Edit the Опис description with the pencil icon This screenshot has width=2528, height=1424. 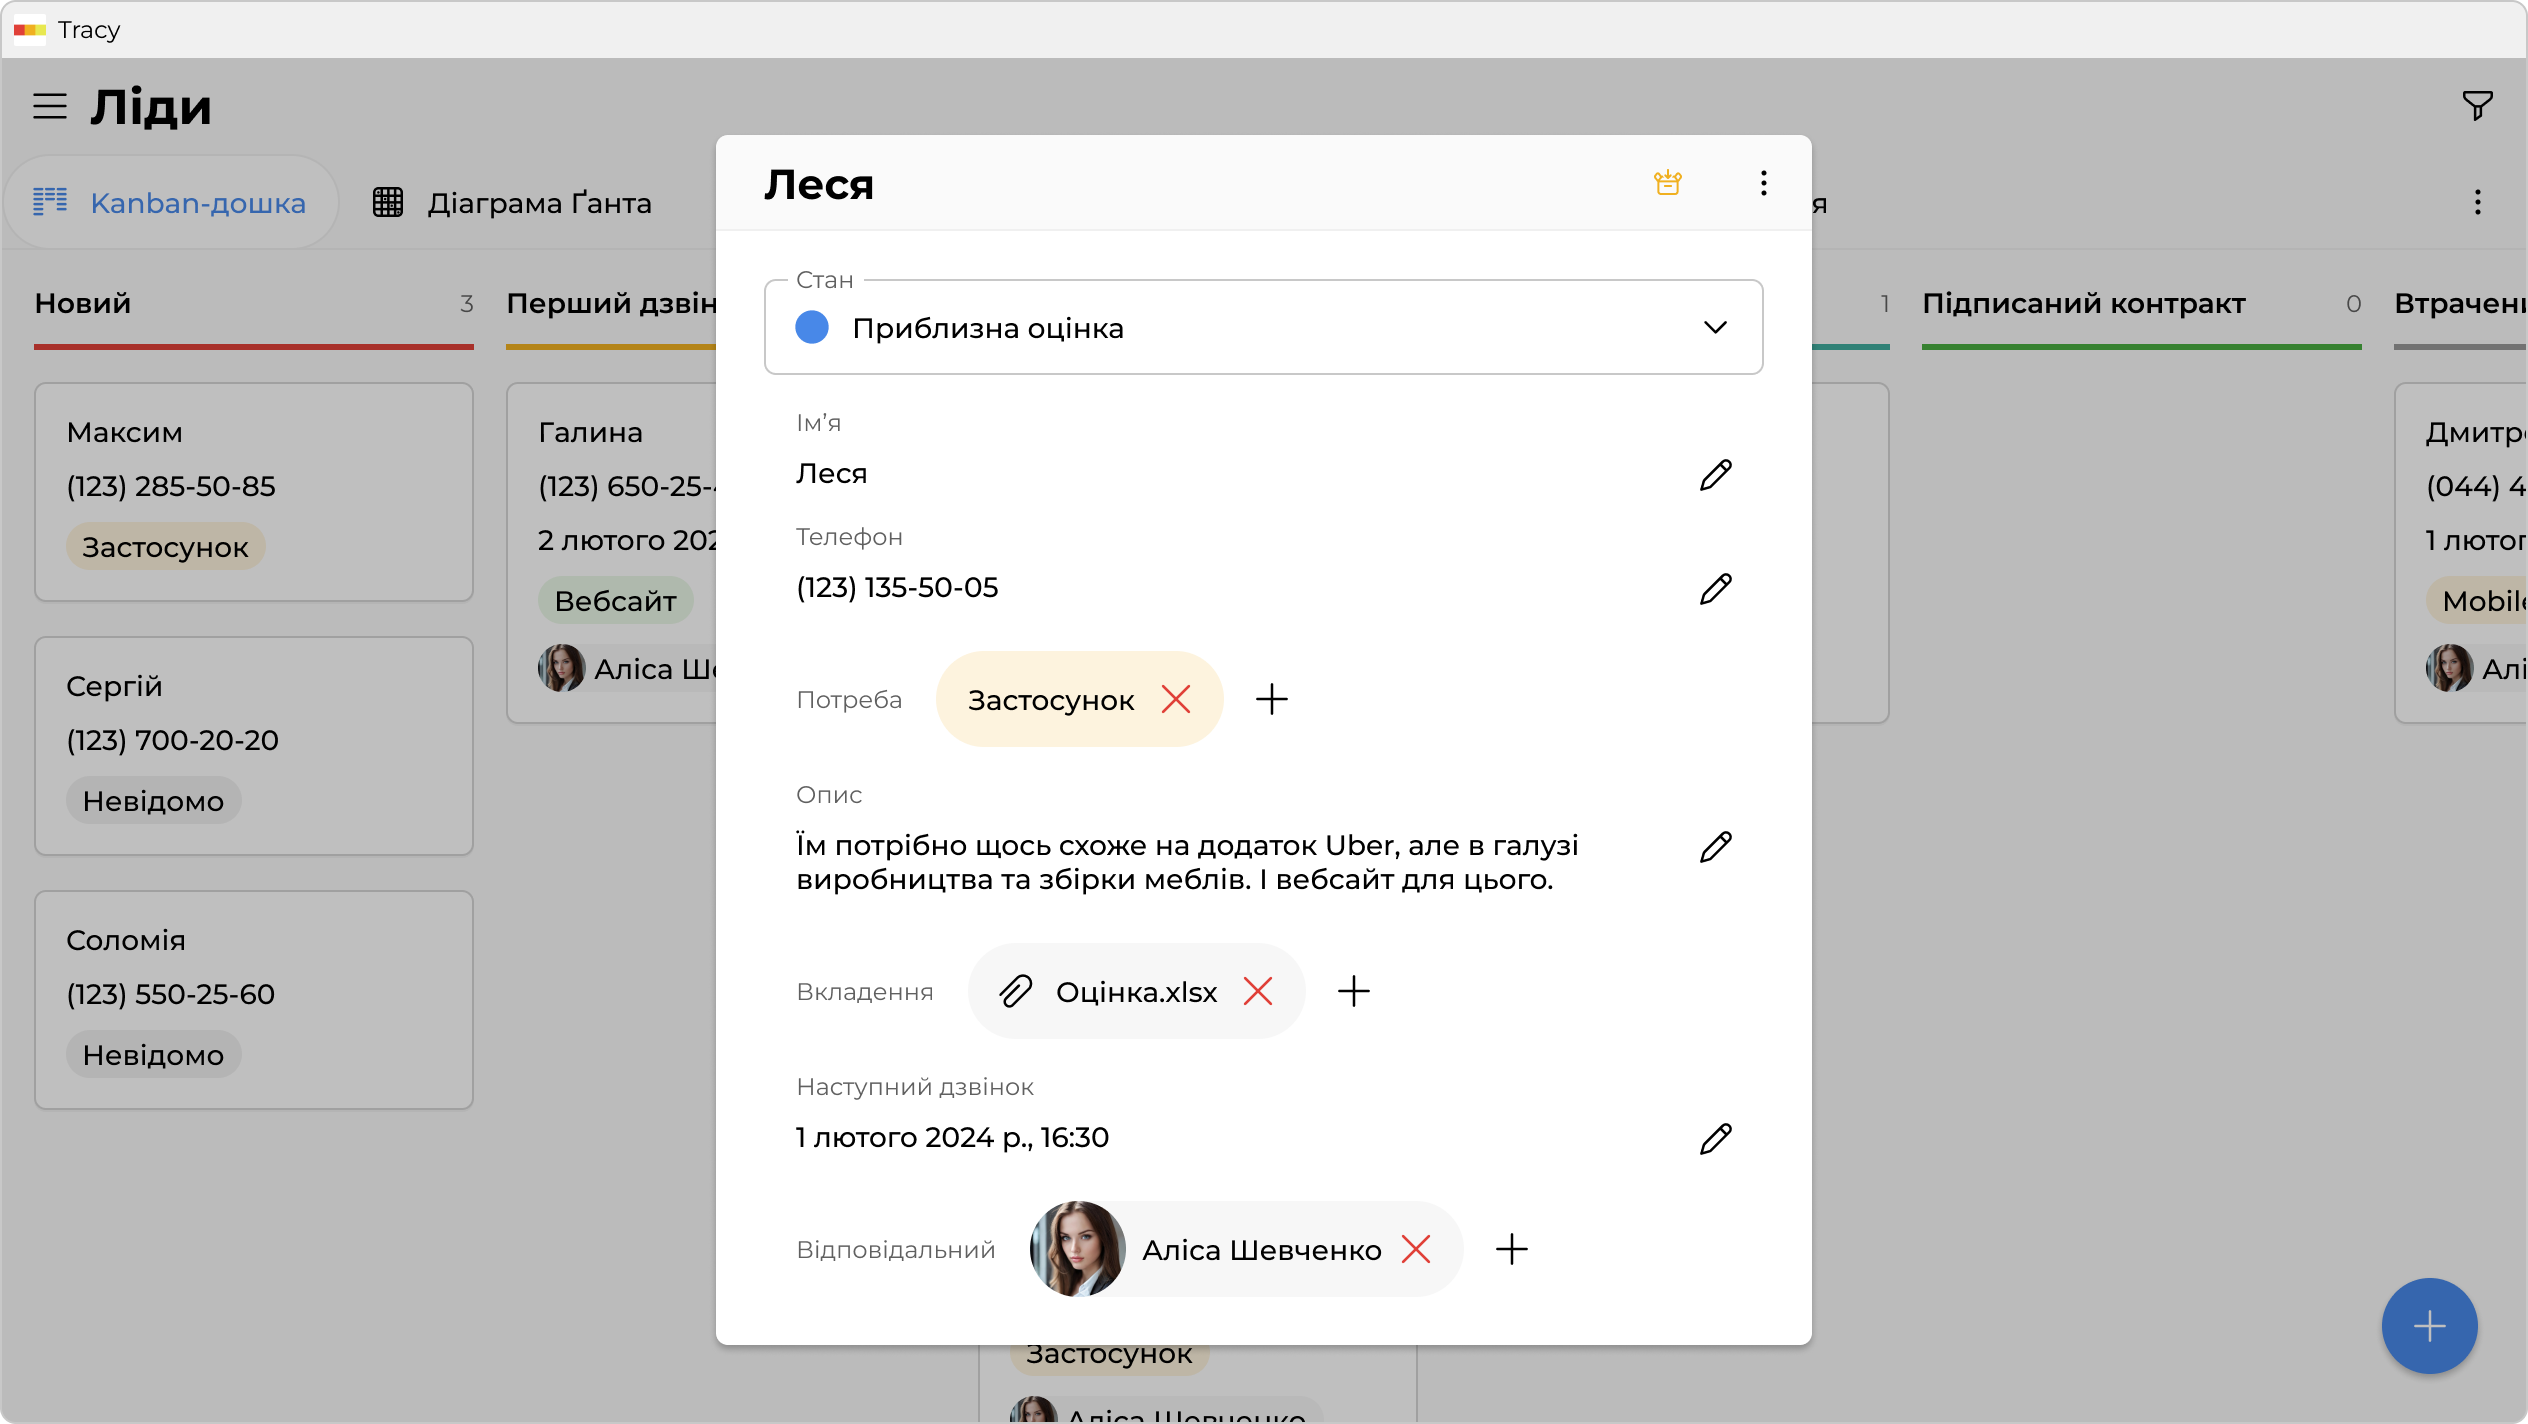click(x=1715, y=847)
